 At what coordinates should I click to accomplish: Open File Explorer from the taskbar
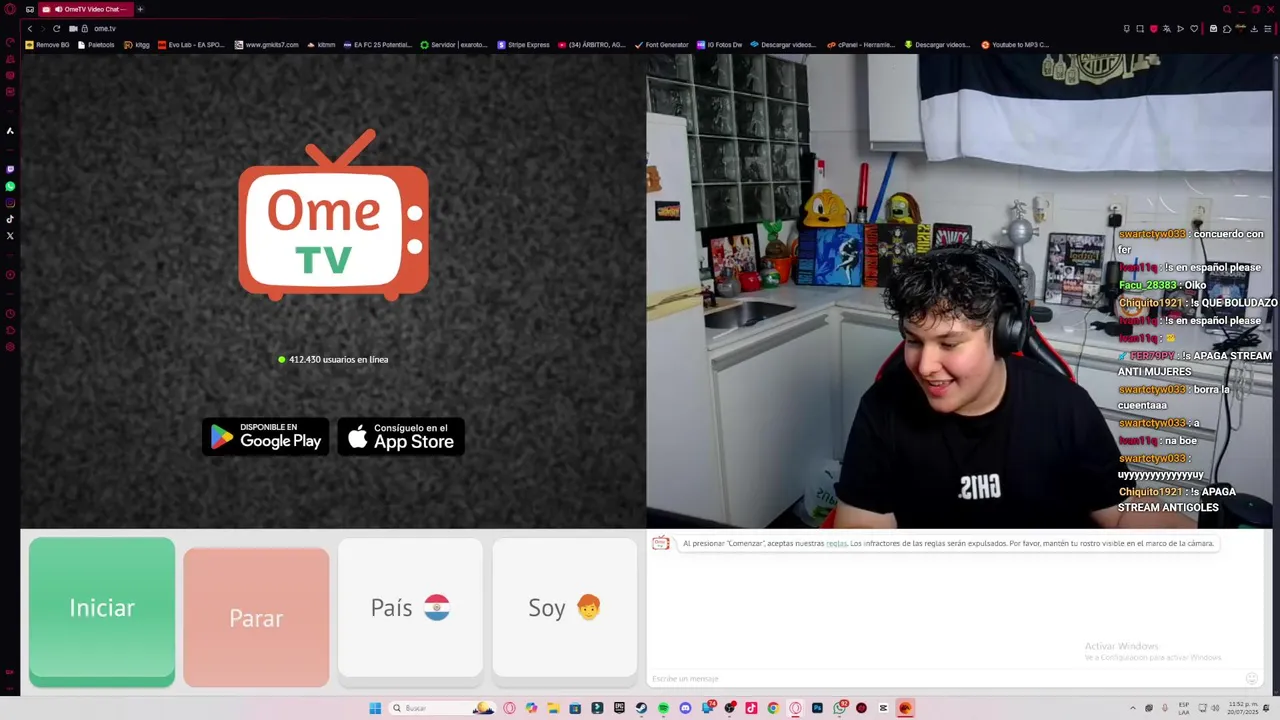click(x=553, y=708)
